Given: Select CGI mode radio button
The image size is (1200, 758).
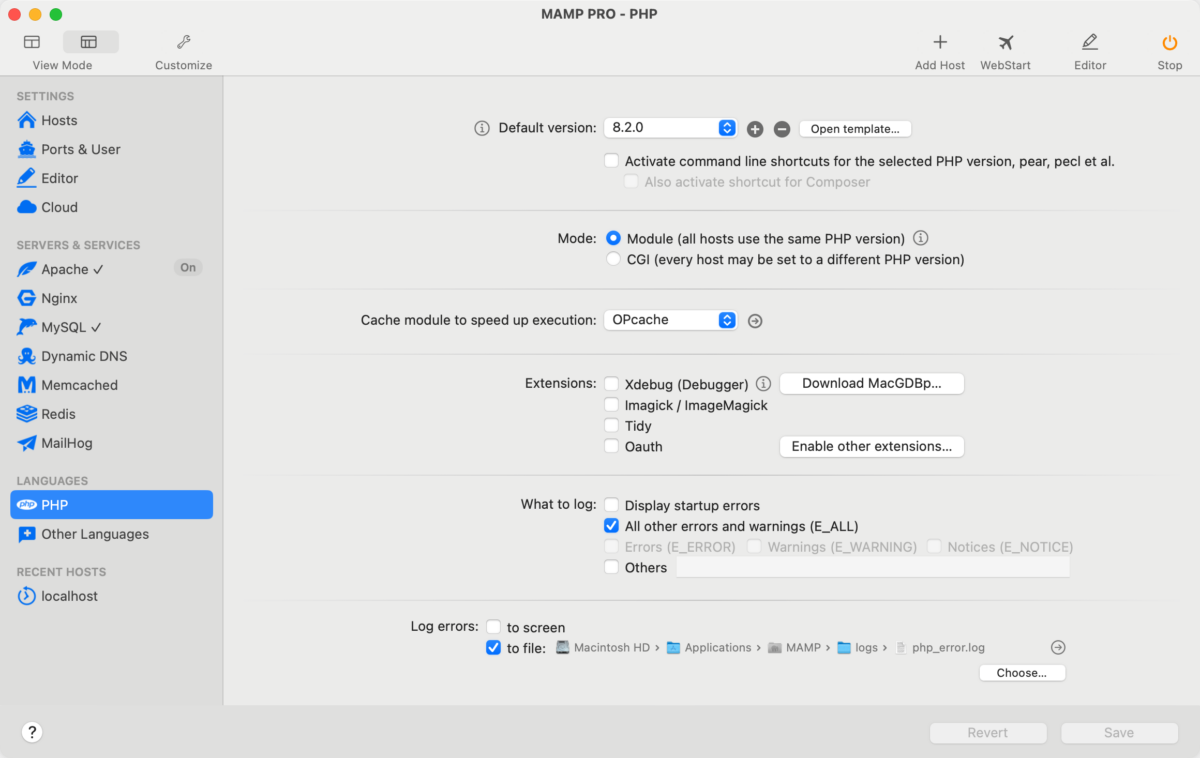Looking at the screenshot, I should [614, 259].
